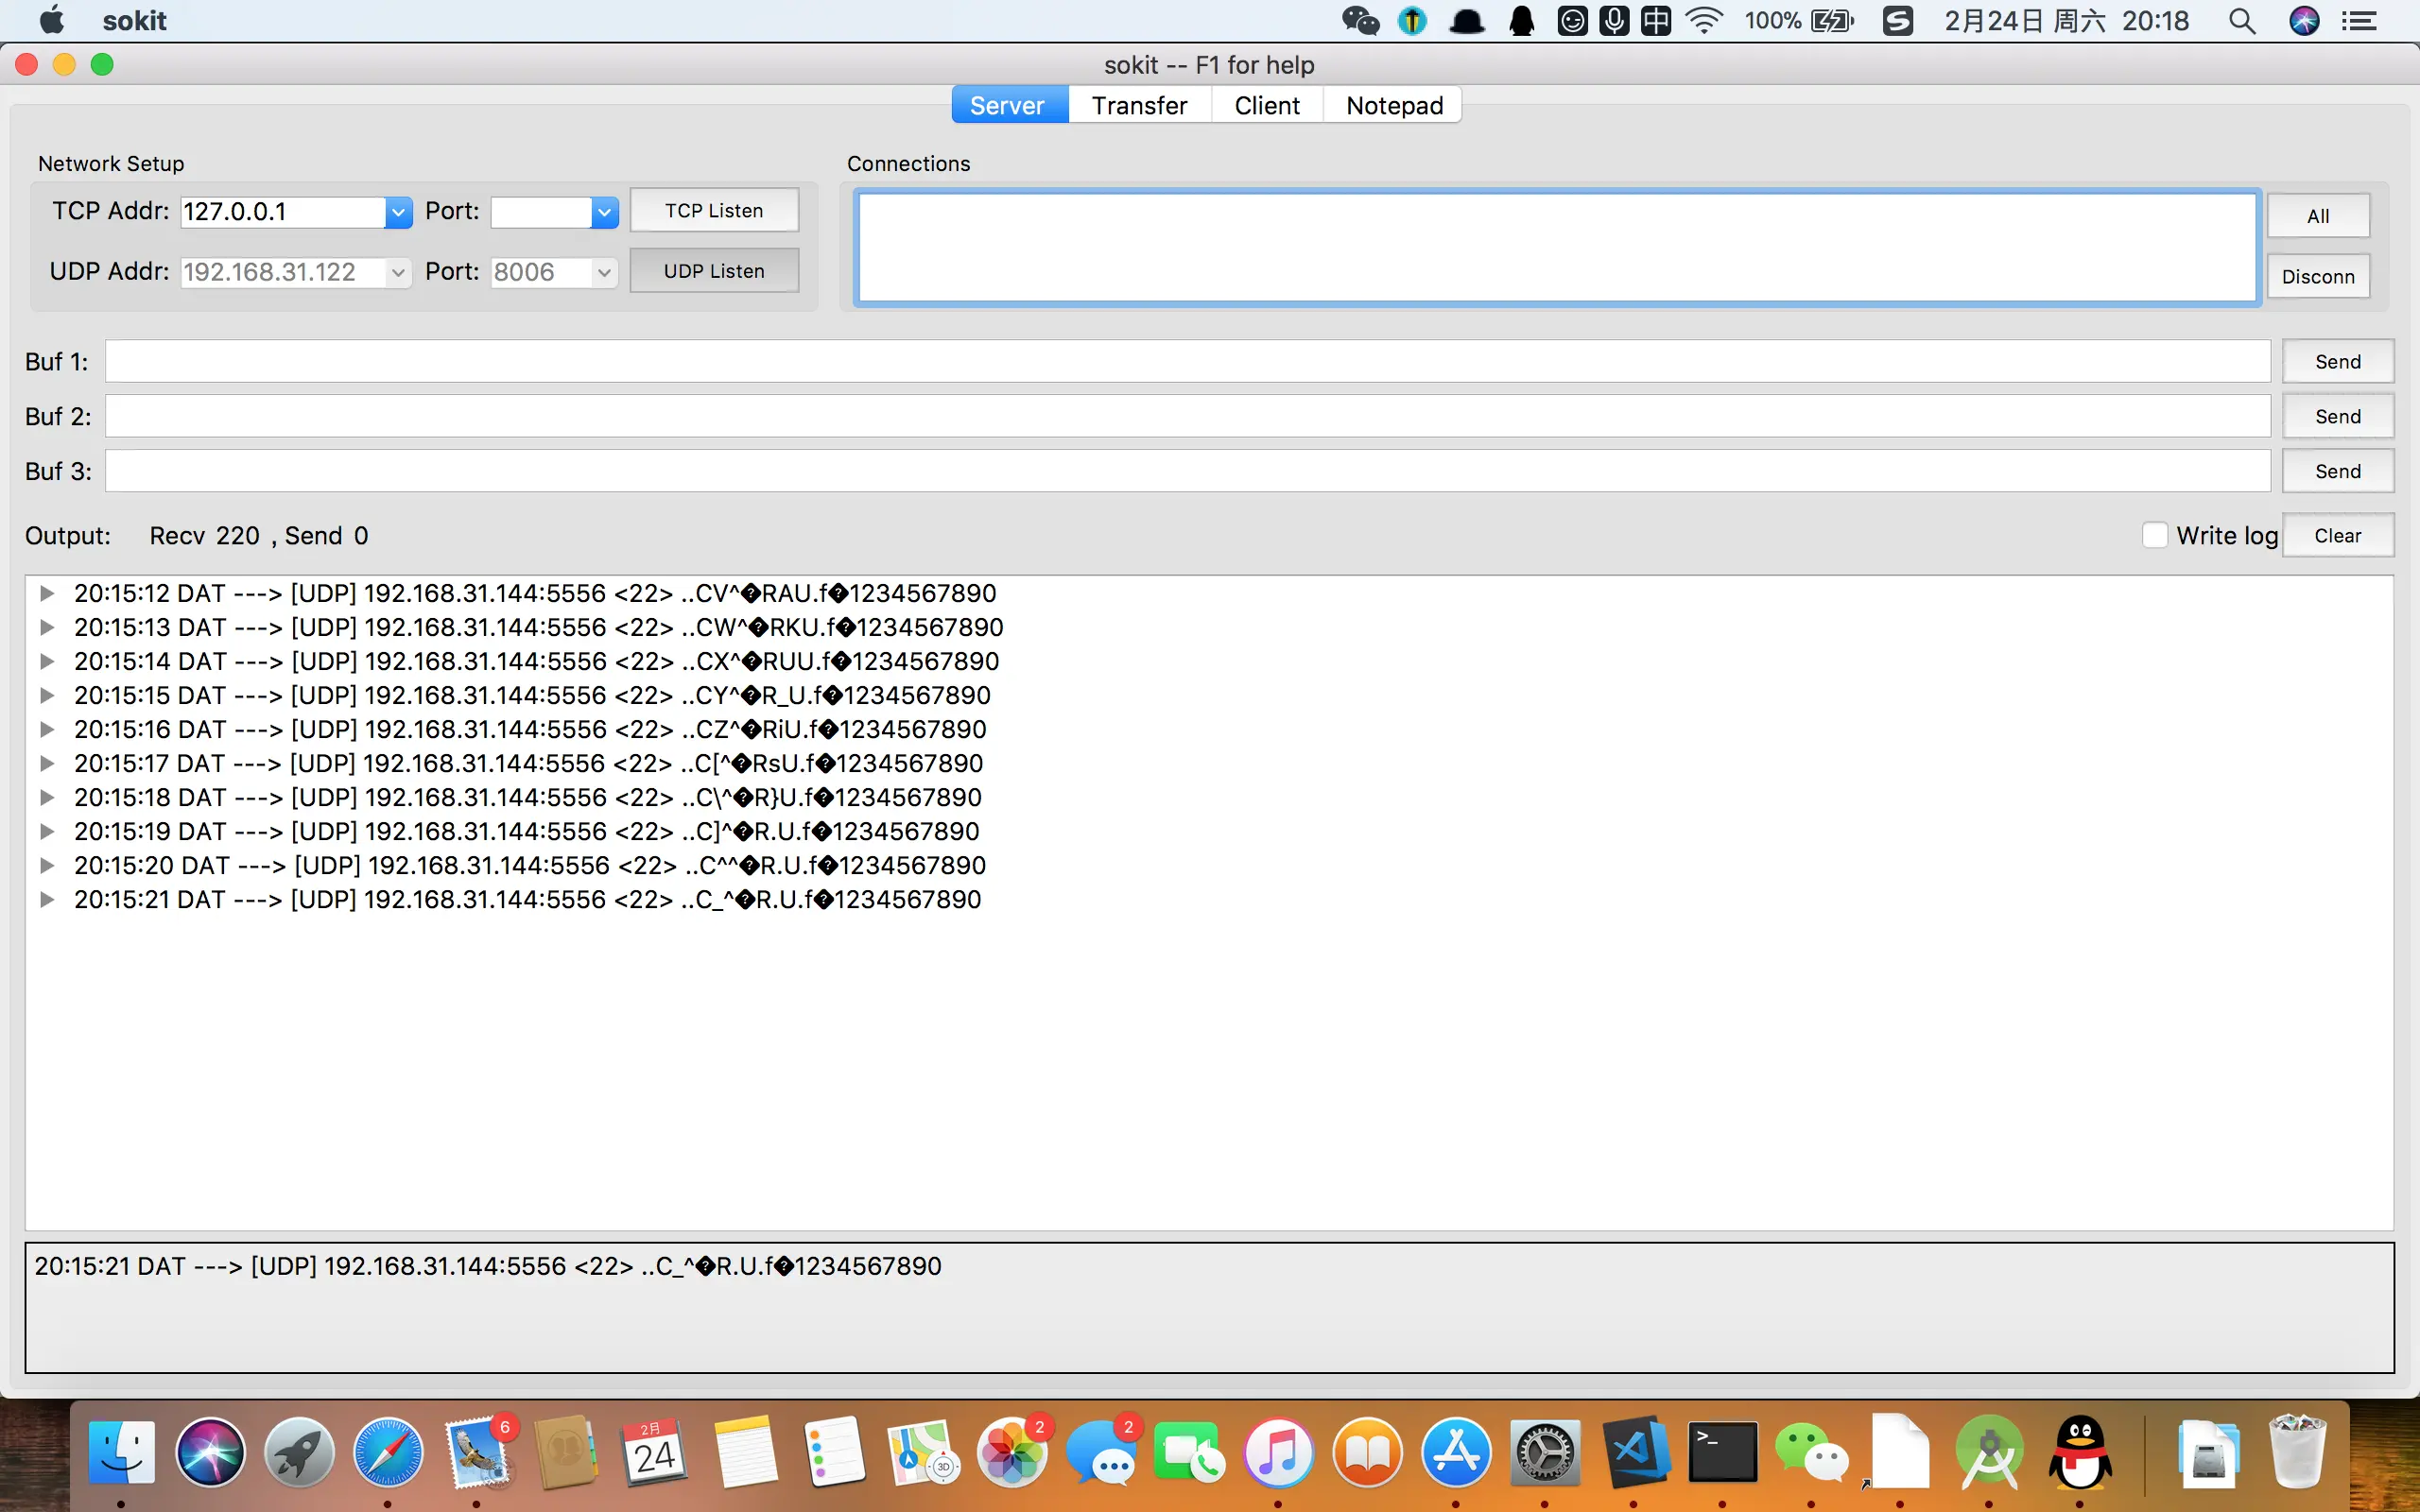Click the Clear output button
2420x1512 pixels.
pyautogui.click(x=2337, y=535)
